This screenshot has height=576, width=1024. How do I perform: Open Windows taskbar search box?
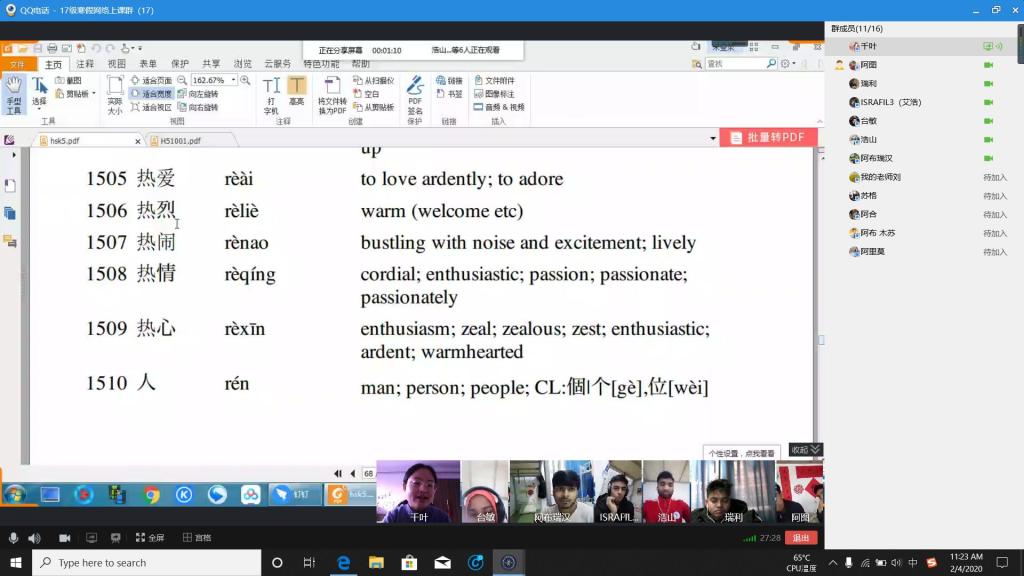click(146, 563)
